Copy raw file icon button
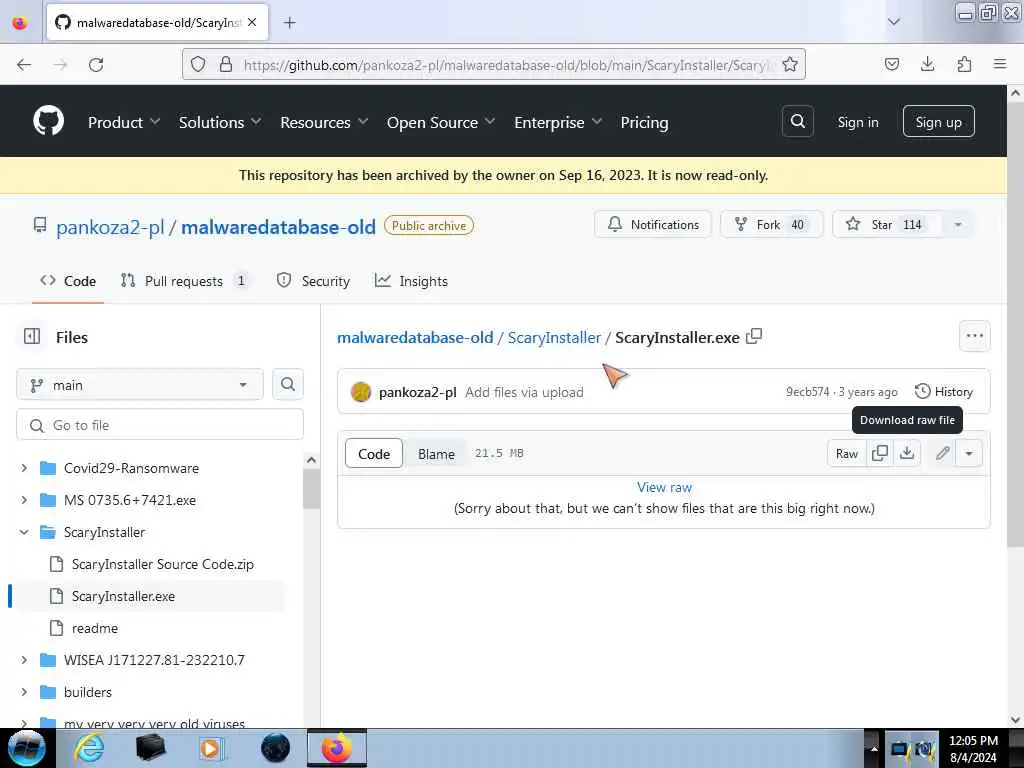 (x=880, y=453)
